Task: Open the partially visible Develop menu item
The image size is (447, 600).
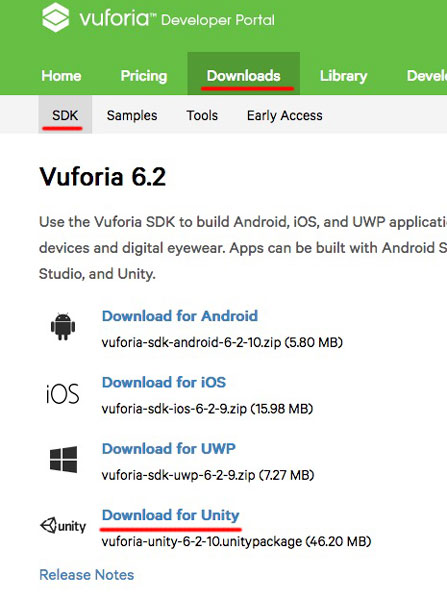Action: [x=427, y=76]
